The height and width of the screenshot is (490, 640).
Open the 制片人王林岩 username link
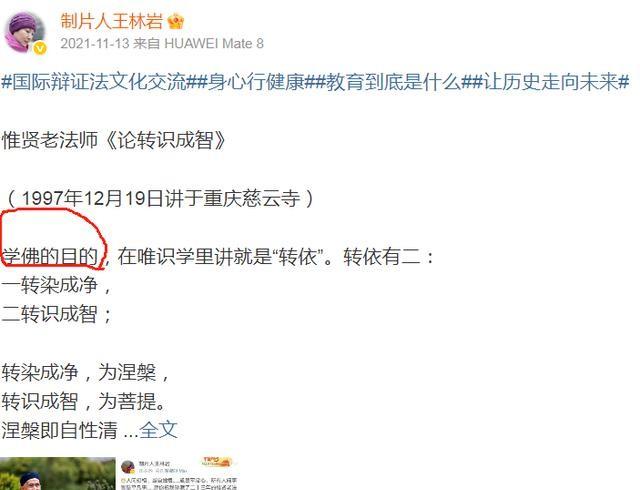pos(111,21)
